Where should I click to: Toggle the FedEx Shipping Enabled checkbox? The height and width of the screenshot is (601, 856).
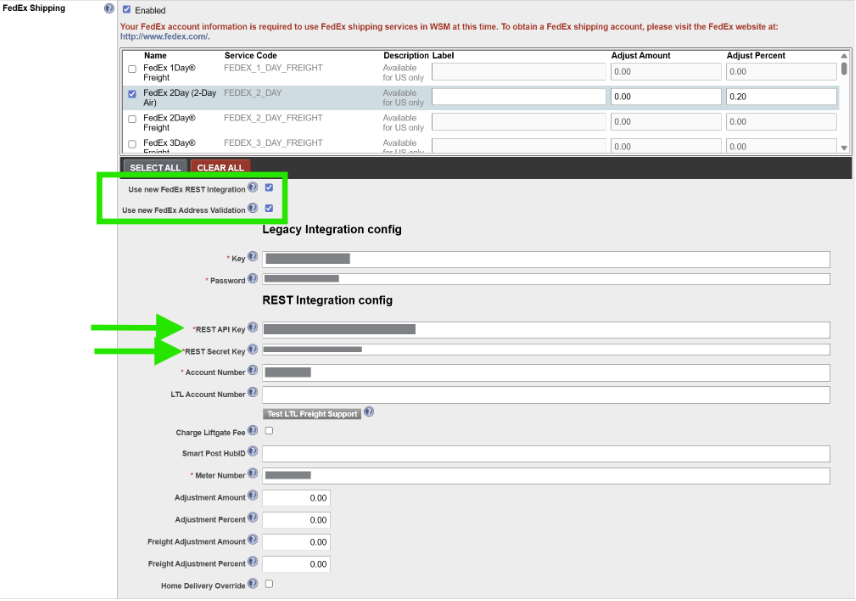[127, 9]
